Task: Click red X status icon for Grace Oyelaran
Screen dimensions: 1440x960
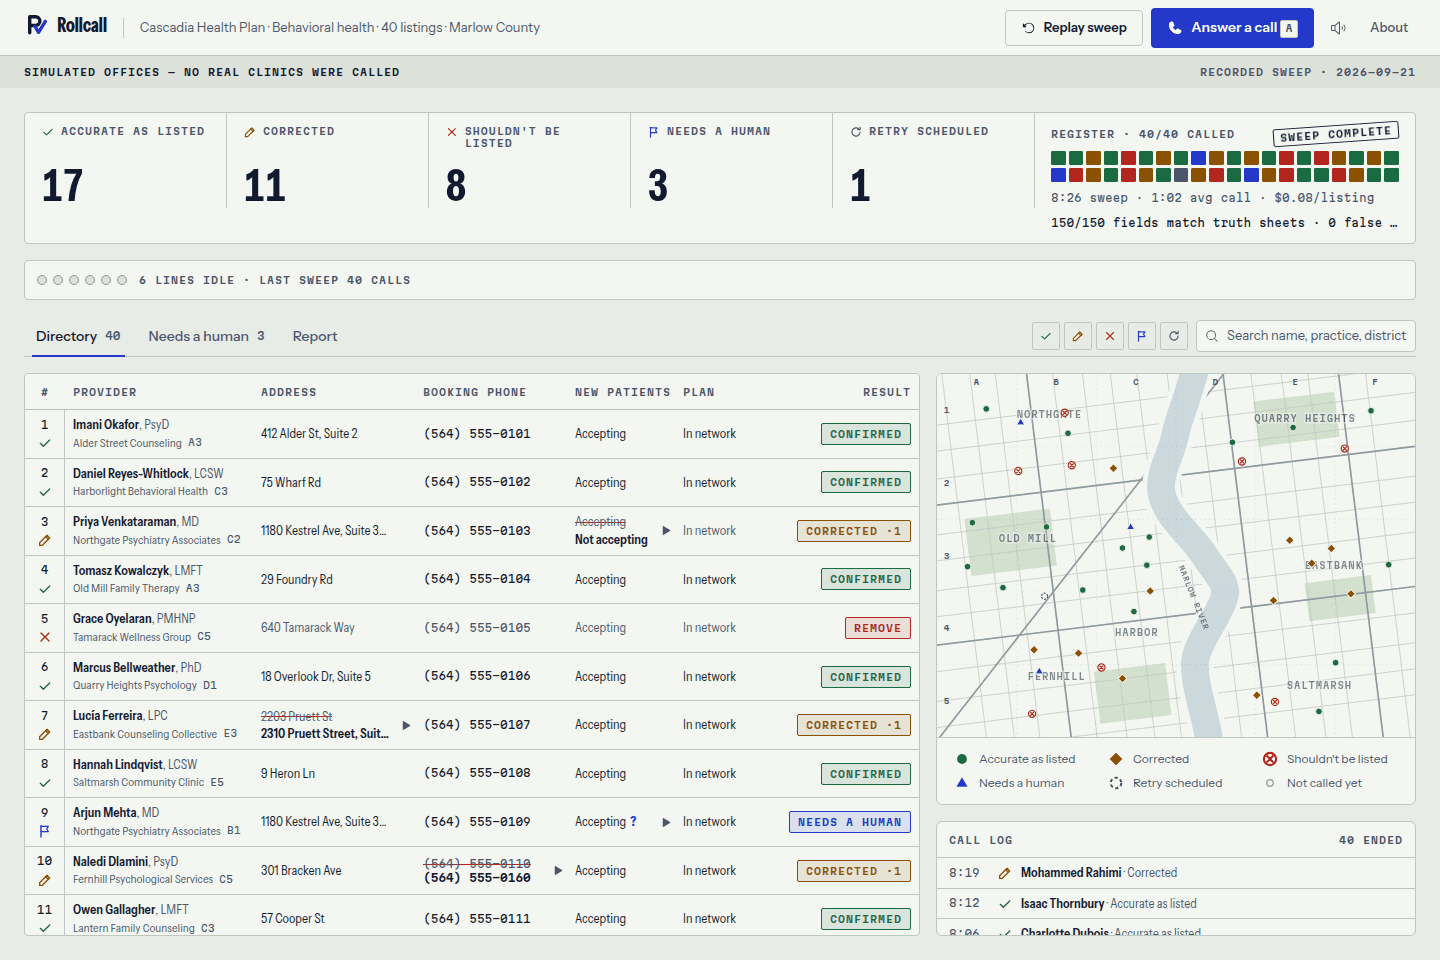Action: [45, 637]
